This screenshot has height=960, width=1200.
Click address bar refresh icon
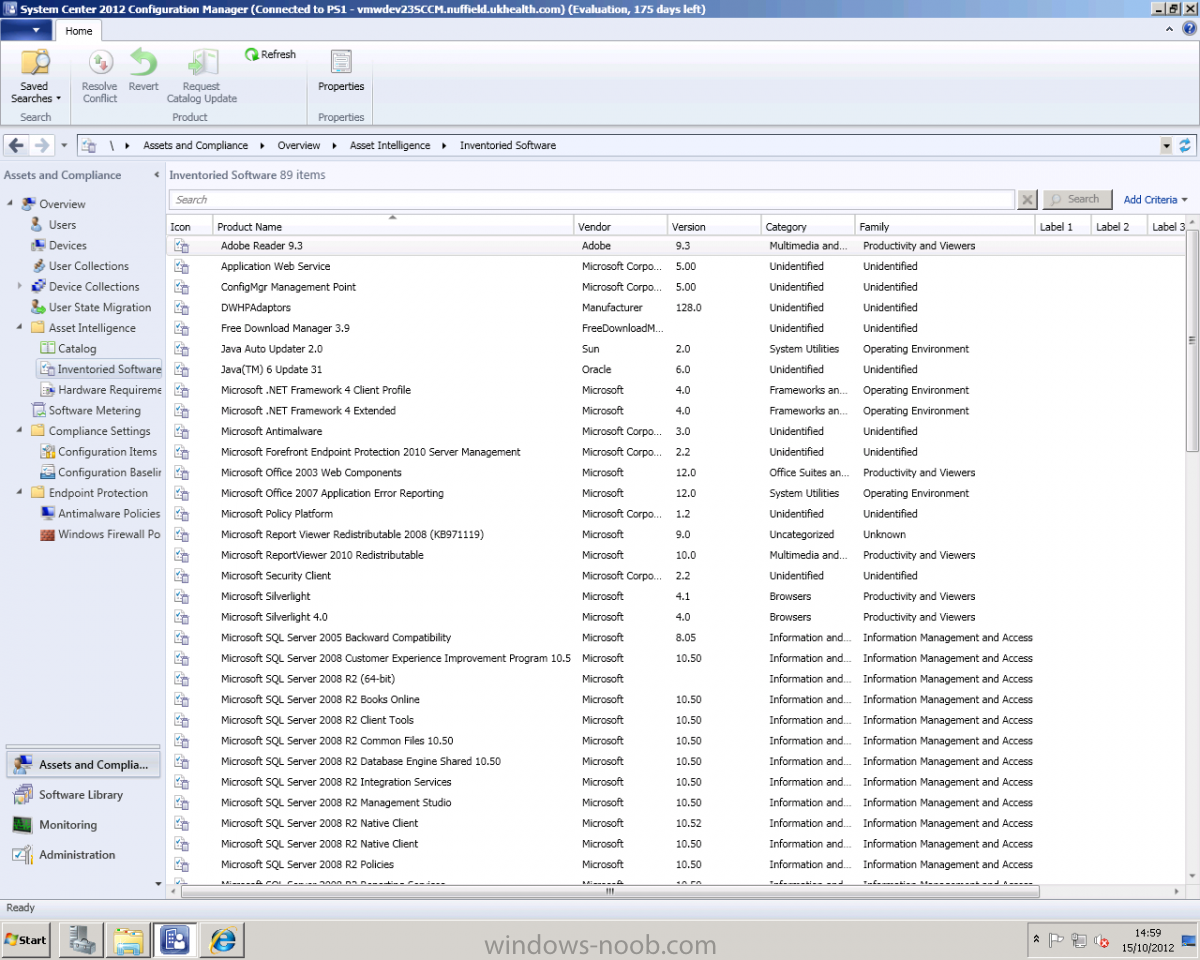pyautogui.click(x=1185, y=146)
